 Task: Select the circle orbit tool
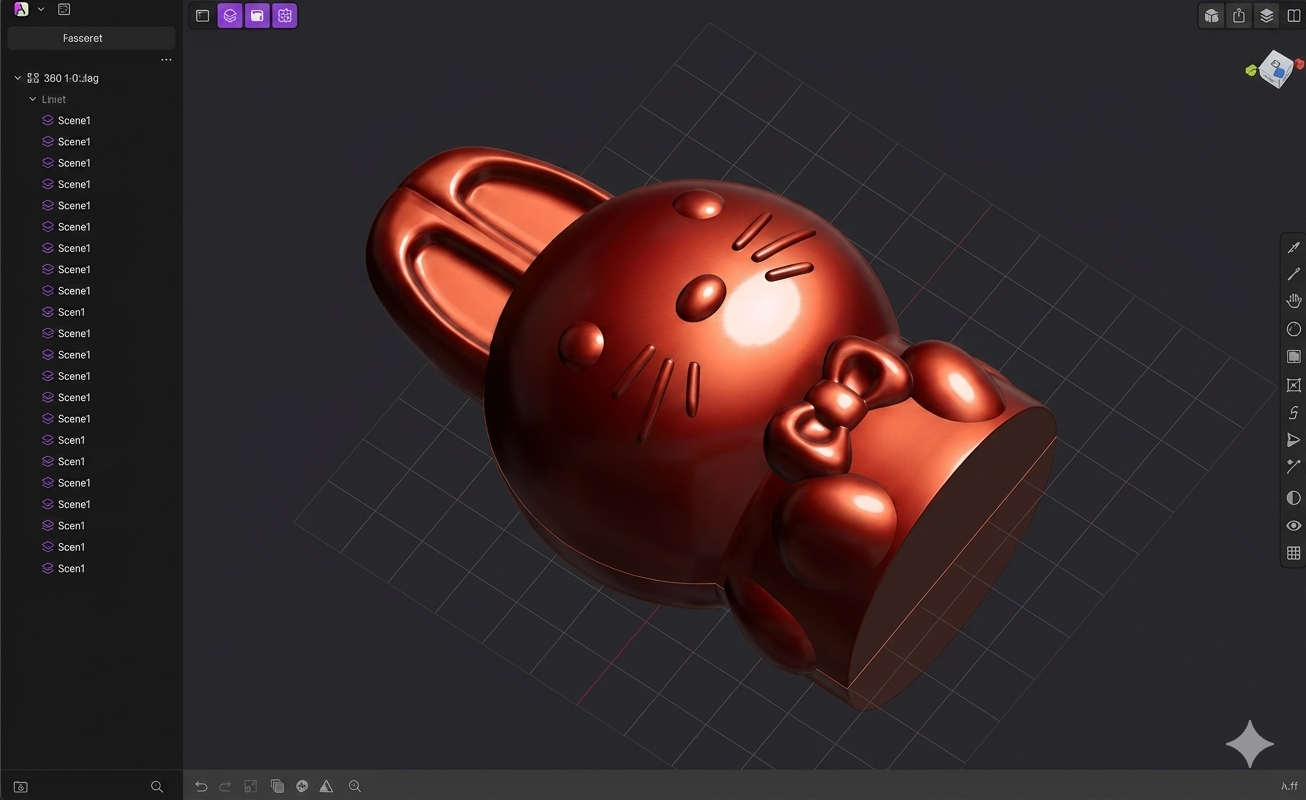pyautogui.click(x=1294, y=329)
